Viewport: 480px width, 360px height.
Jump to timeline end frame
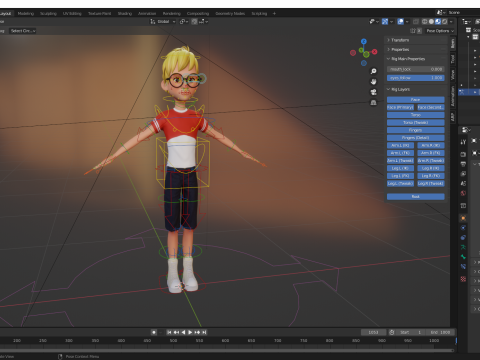[204, 332]
